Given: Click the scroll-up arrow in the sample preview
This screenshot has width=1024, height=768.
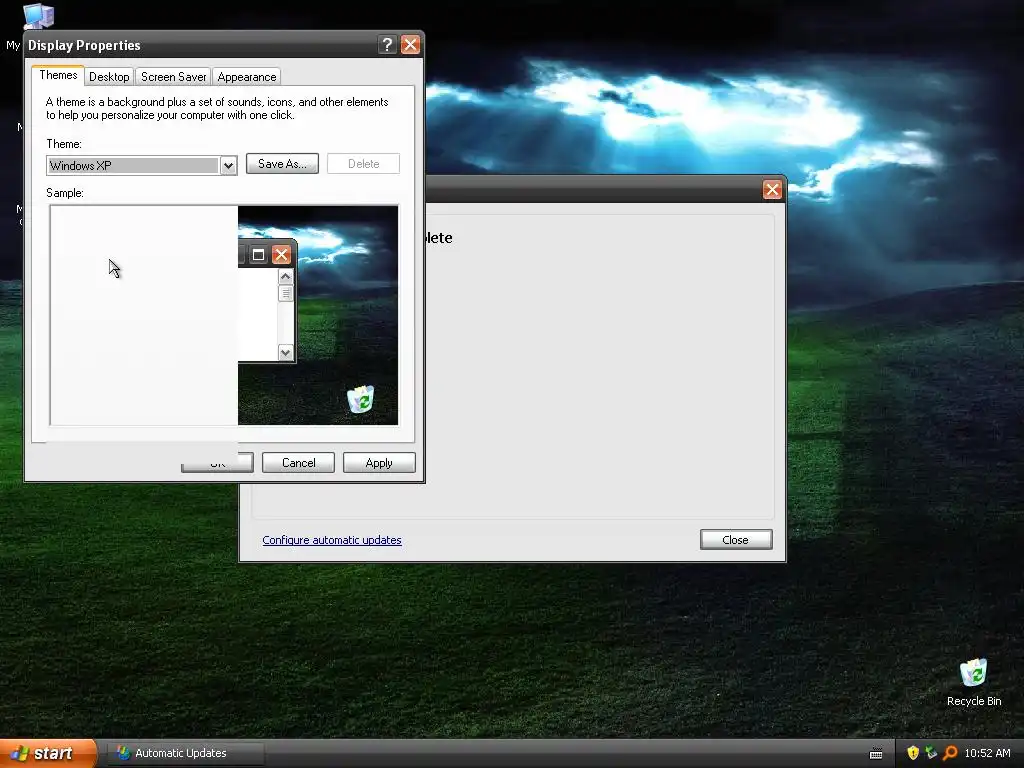Looking at the screenshot, I should tap(285, 277).
